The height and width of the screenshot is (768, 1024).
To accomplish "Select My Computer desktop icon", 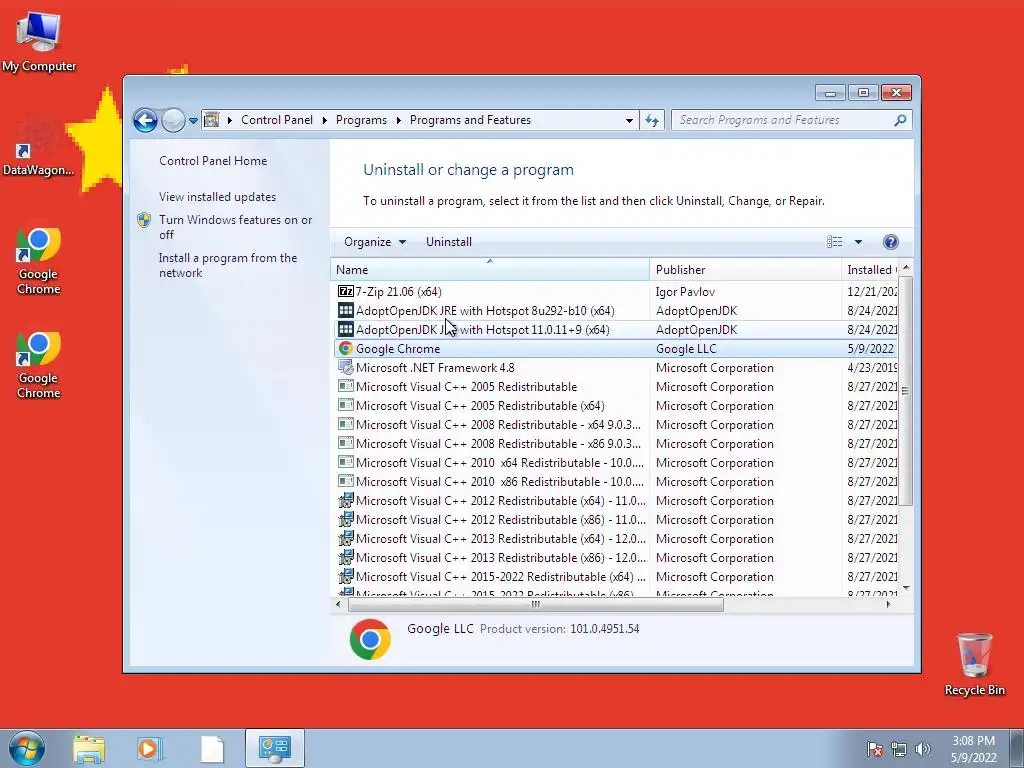I will tap(39, 42).
